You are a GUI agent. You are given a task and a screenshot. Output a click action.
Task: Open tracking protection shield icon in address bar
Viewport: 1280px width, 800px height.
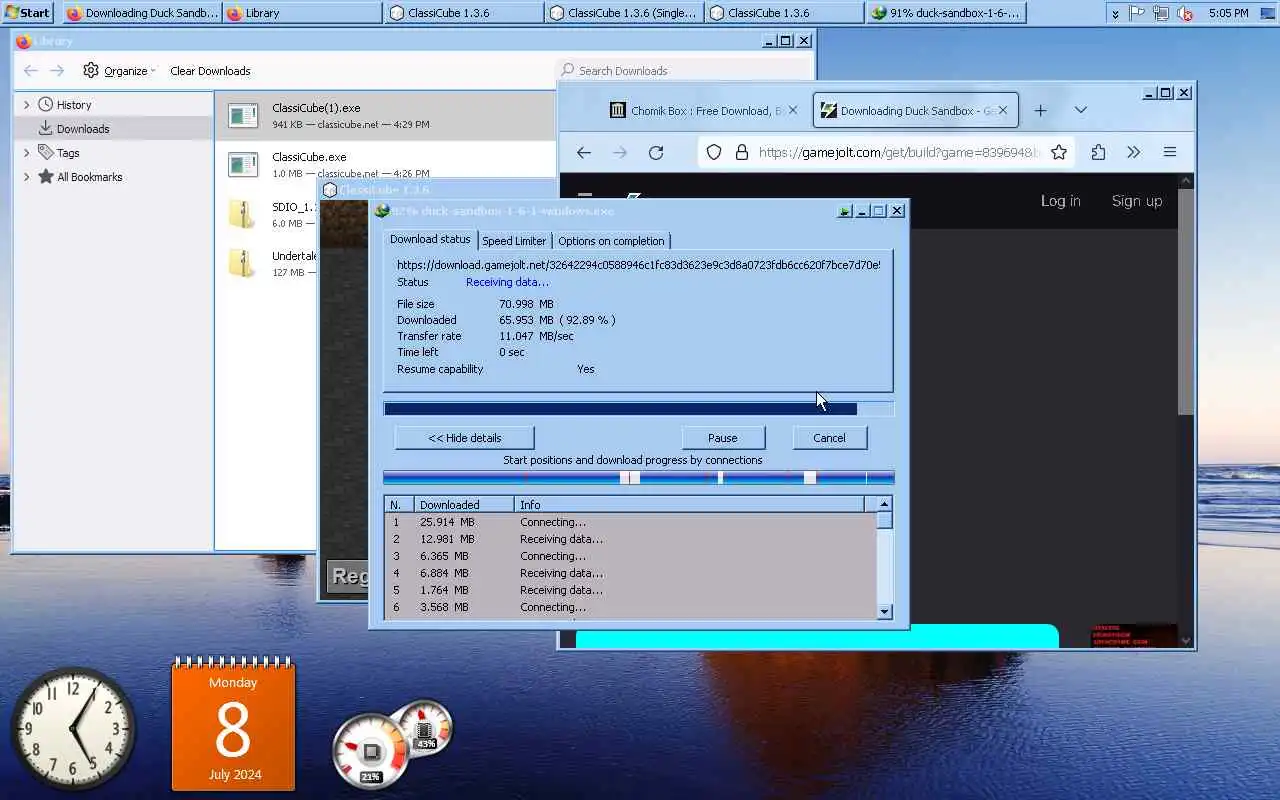point(714,152)
